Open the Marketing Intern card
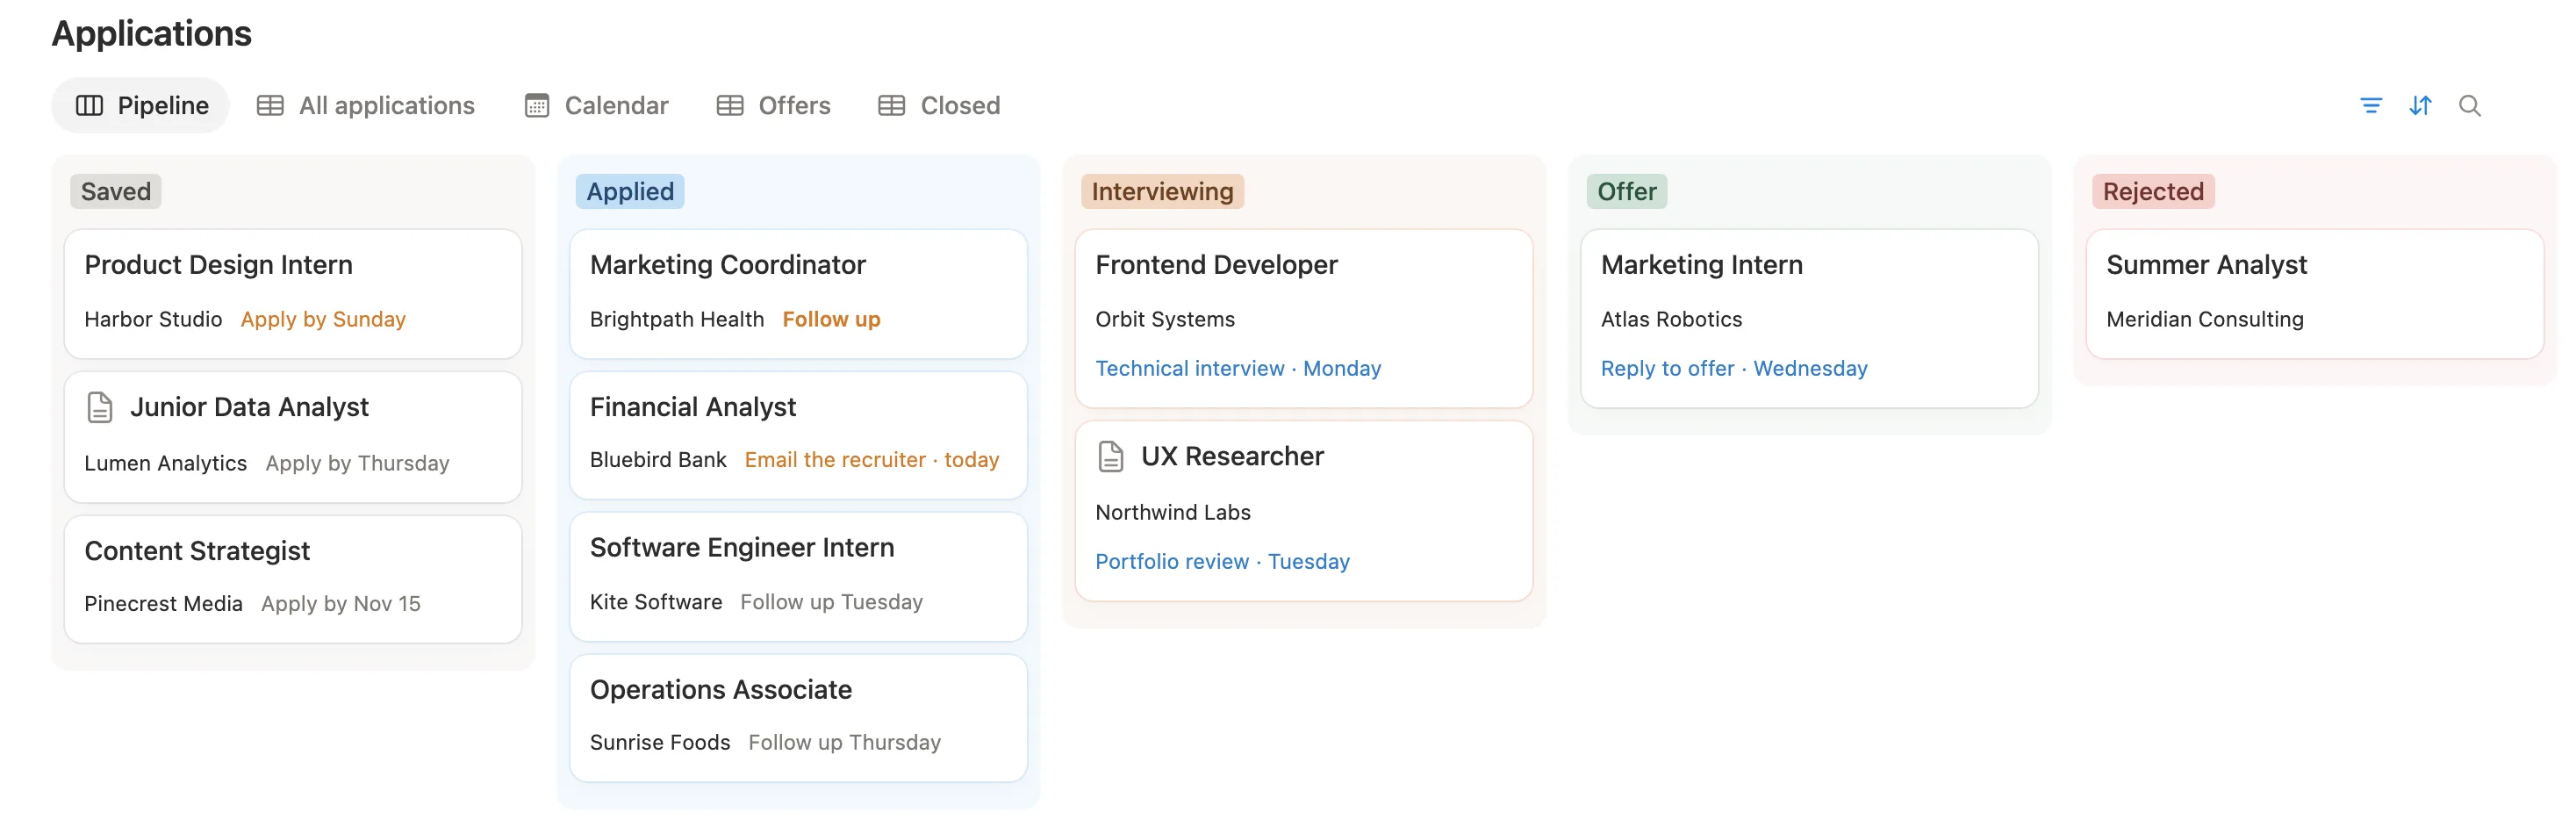Image resolution: width=2576 pixels, height=834 pixels. pyautogui.click(x=1808, y=318)
